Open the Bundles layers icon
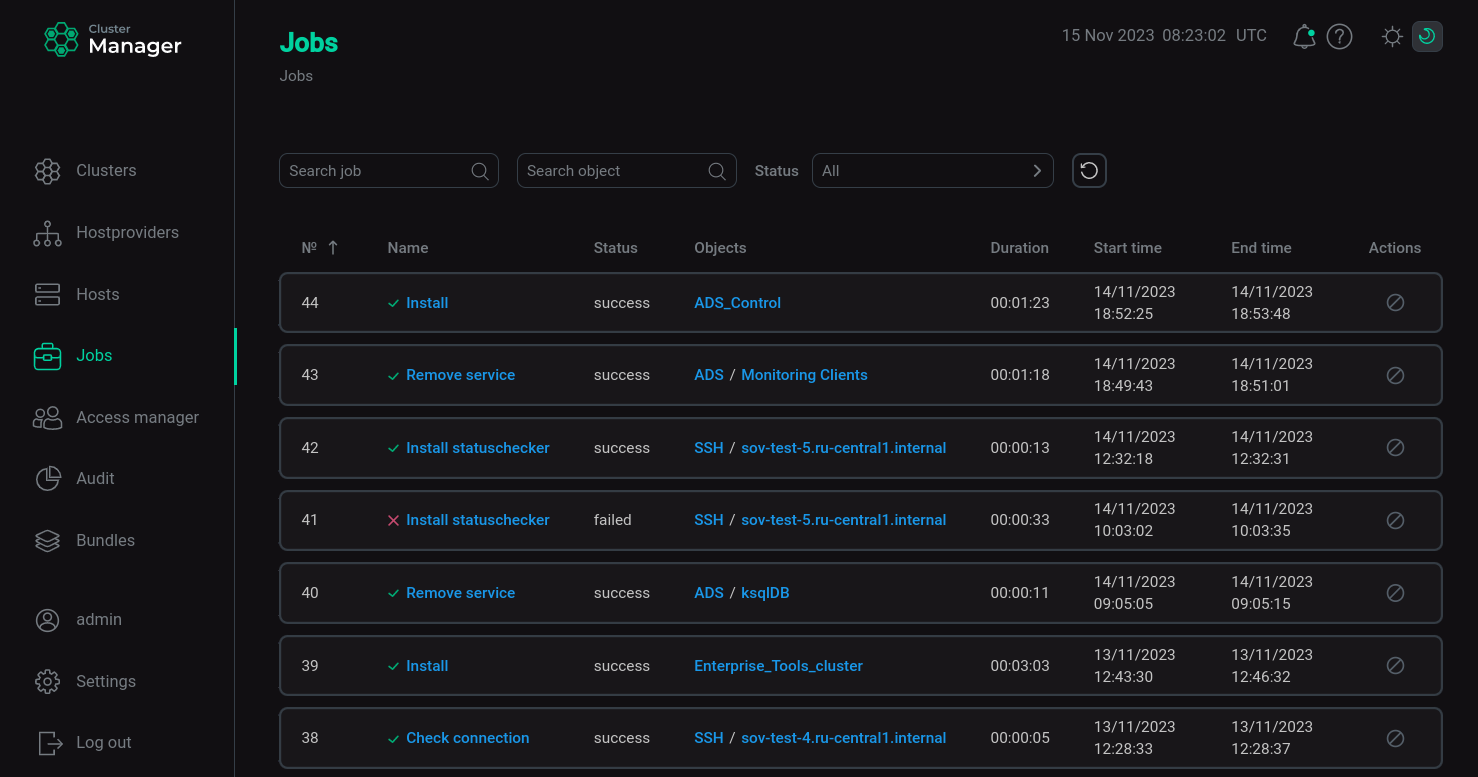This screenshot has width=1478, height=777. (x=47, y=541)
